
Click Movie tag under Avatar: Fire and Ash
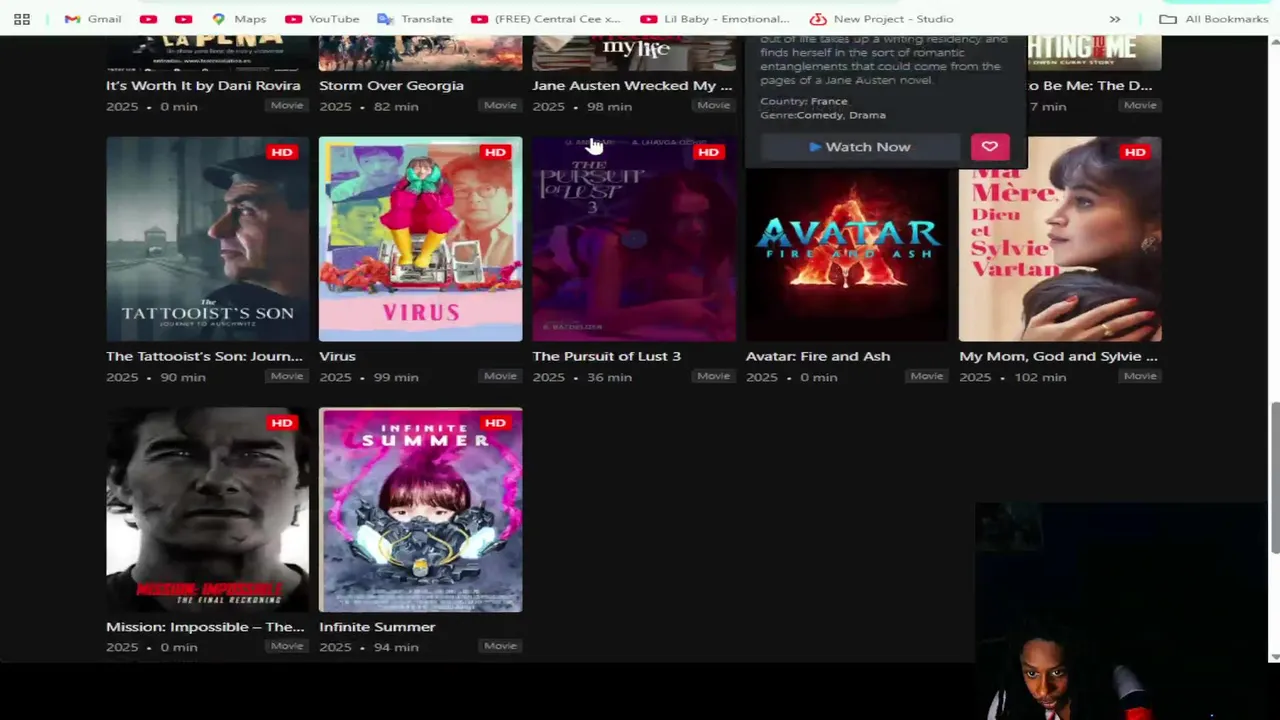[926, 376]
